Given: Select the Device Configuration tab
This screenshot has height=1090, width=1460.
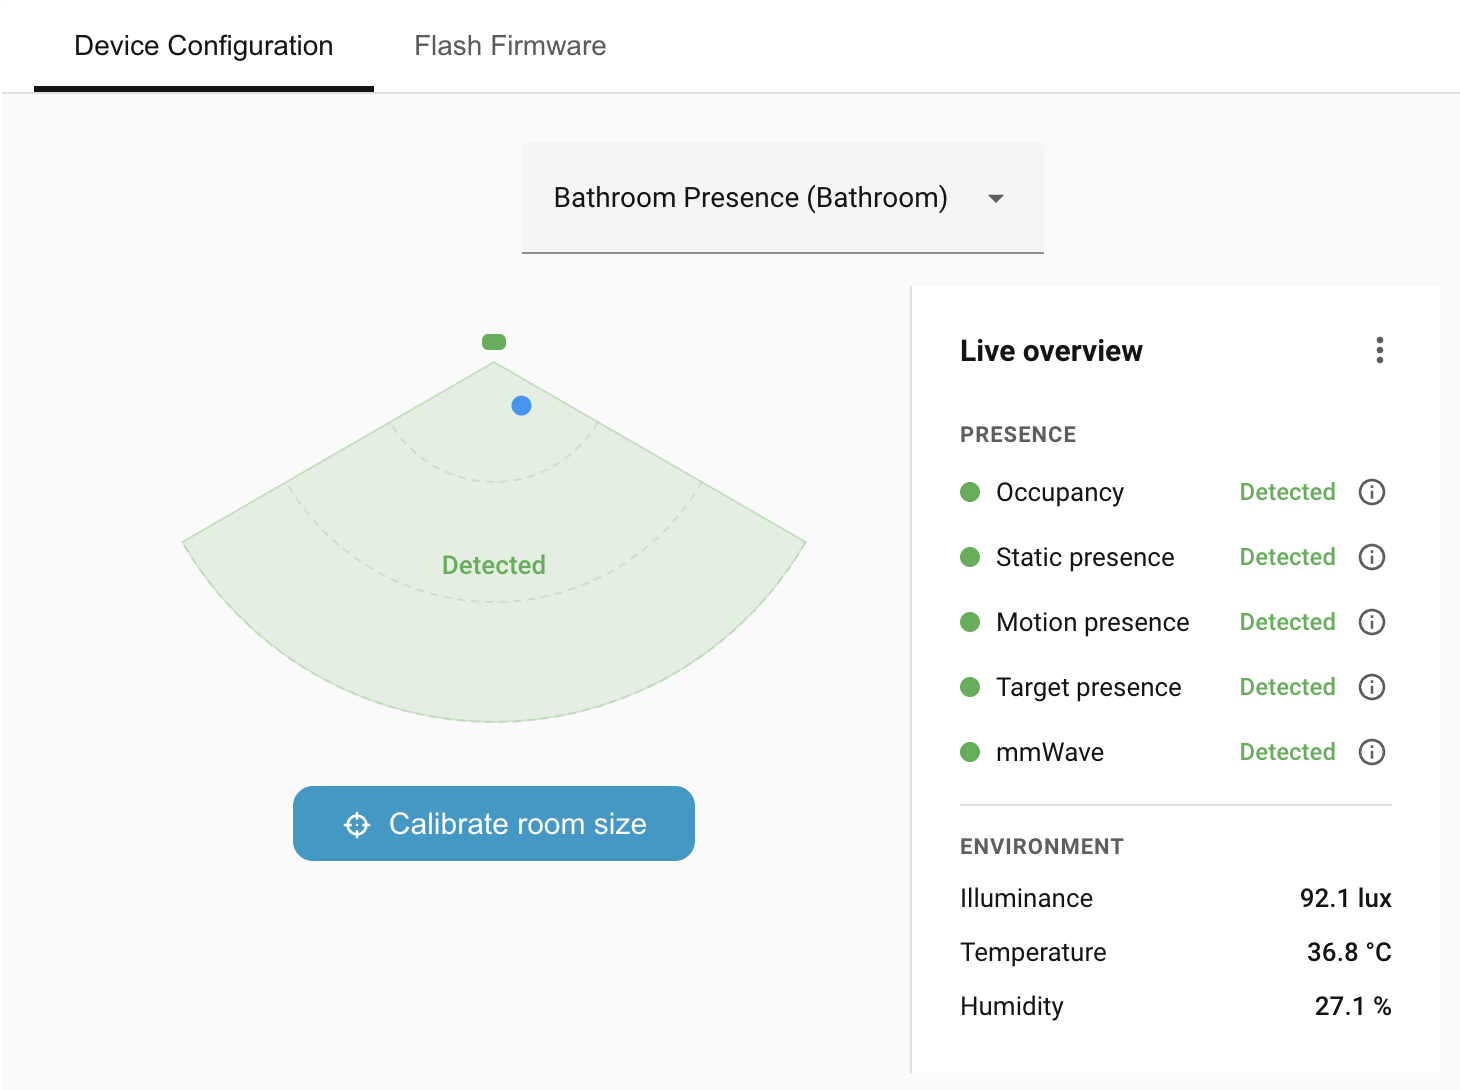Looking at the screenshot, I should 204,46.
